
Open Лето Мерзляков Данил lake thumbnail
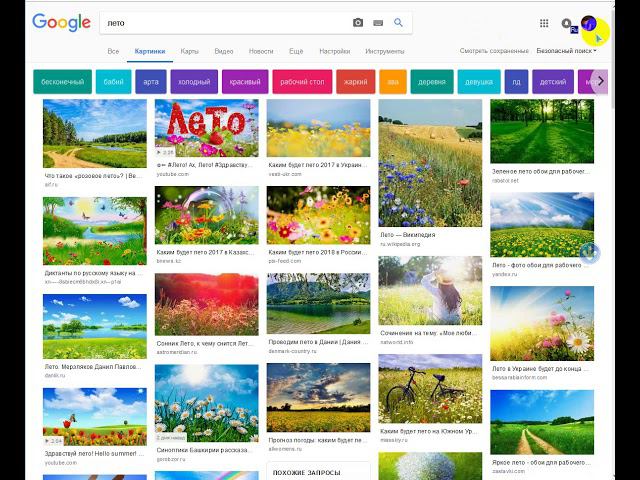(95, 327)
